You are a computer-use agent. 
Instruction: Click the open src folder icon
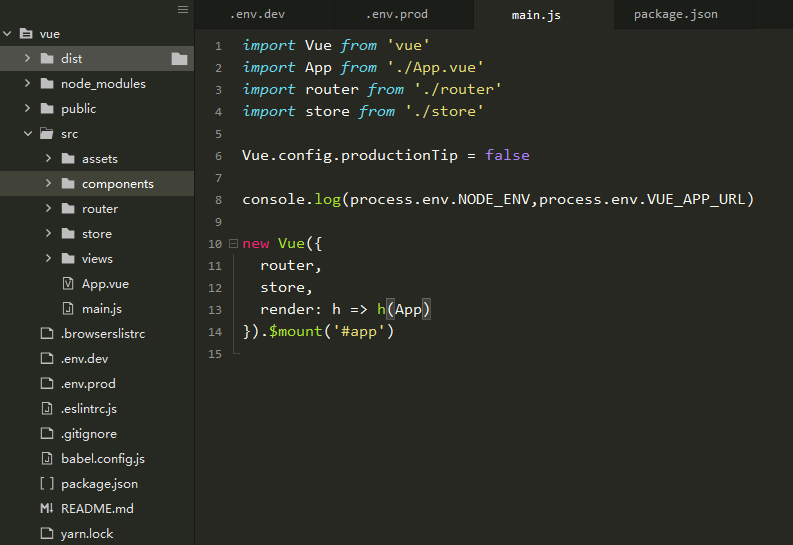(47, 133)
